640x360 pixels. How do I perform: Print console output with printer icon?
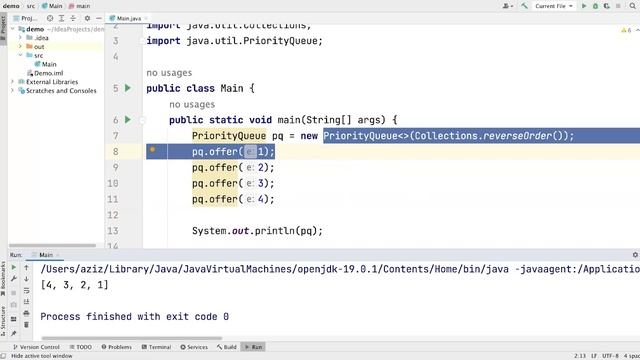27,313
